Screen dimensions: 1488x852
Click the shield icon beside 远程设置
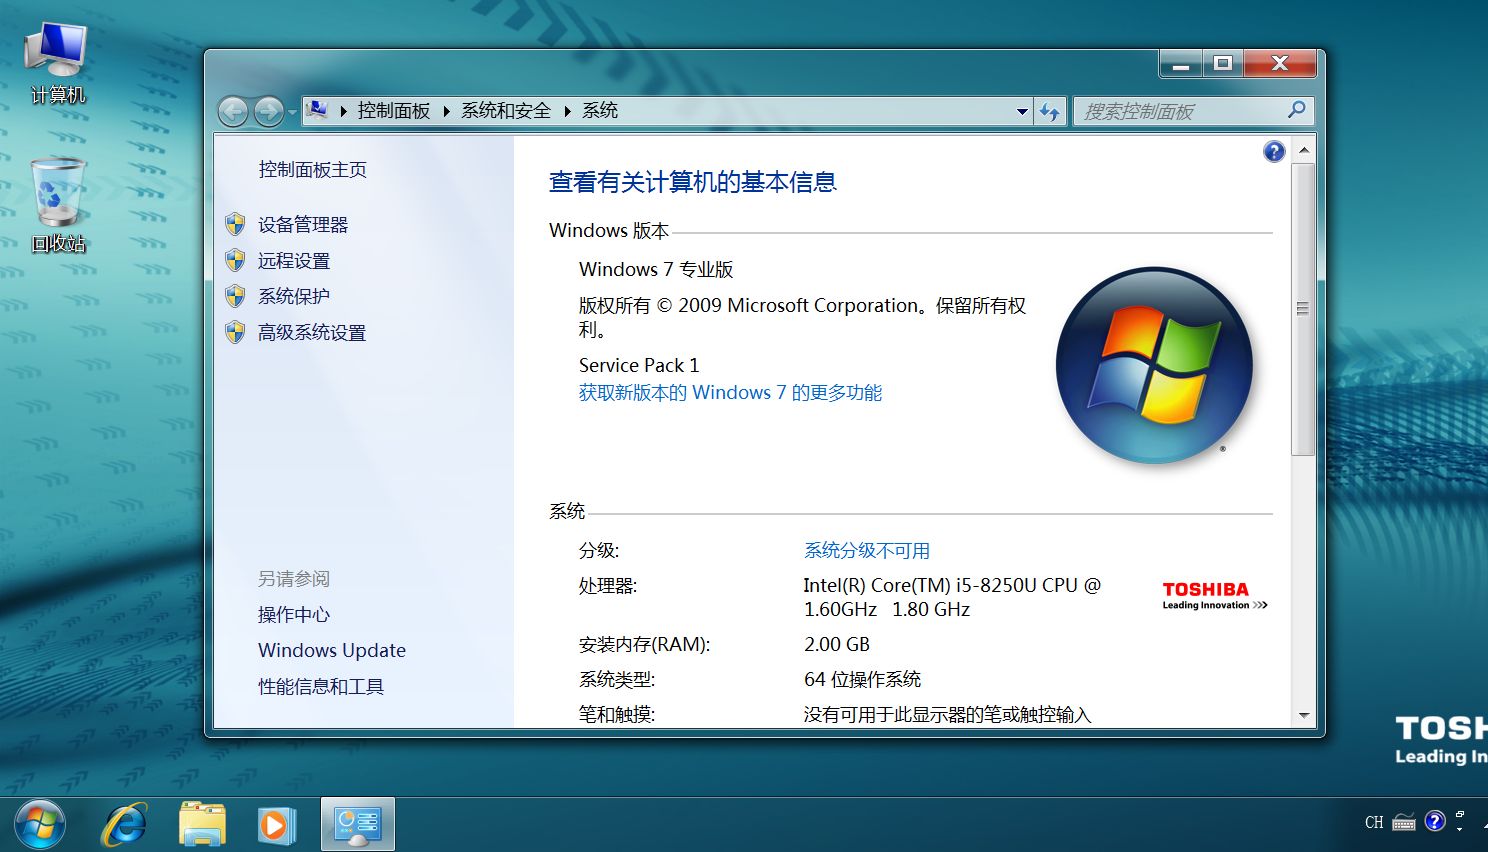pos(235,260)
